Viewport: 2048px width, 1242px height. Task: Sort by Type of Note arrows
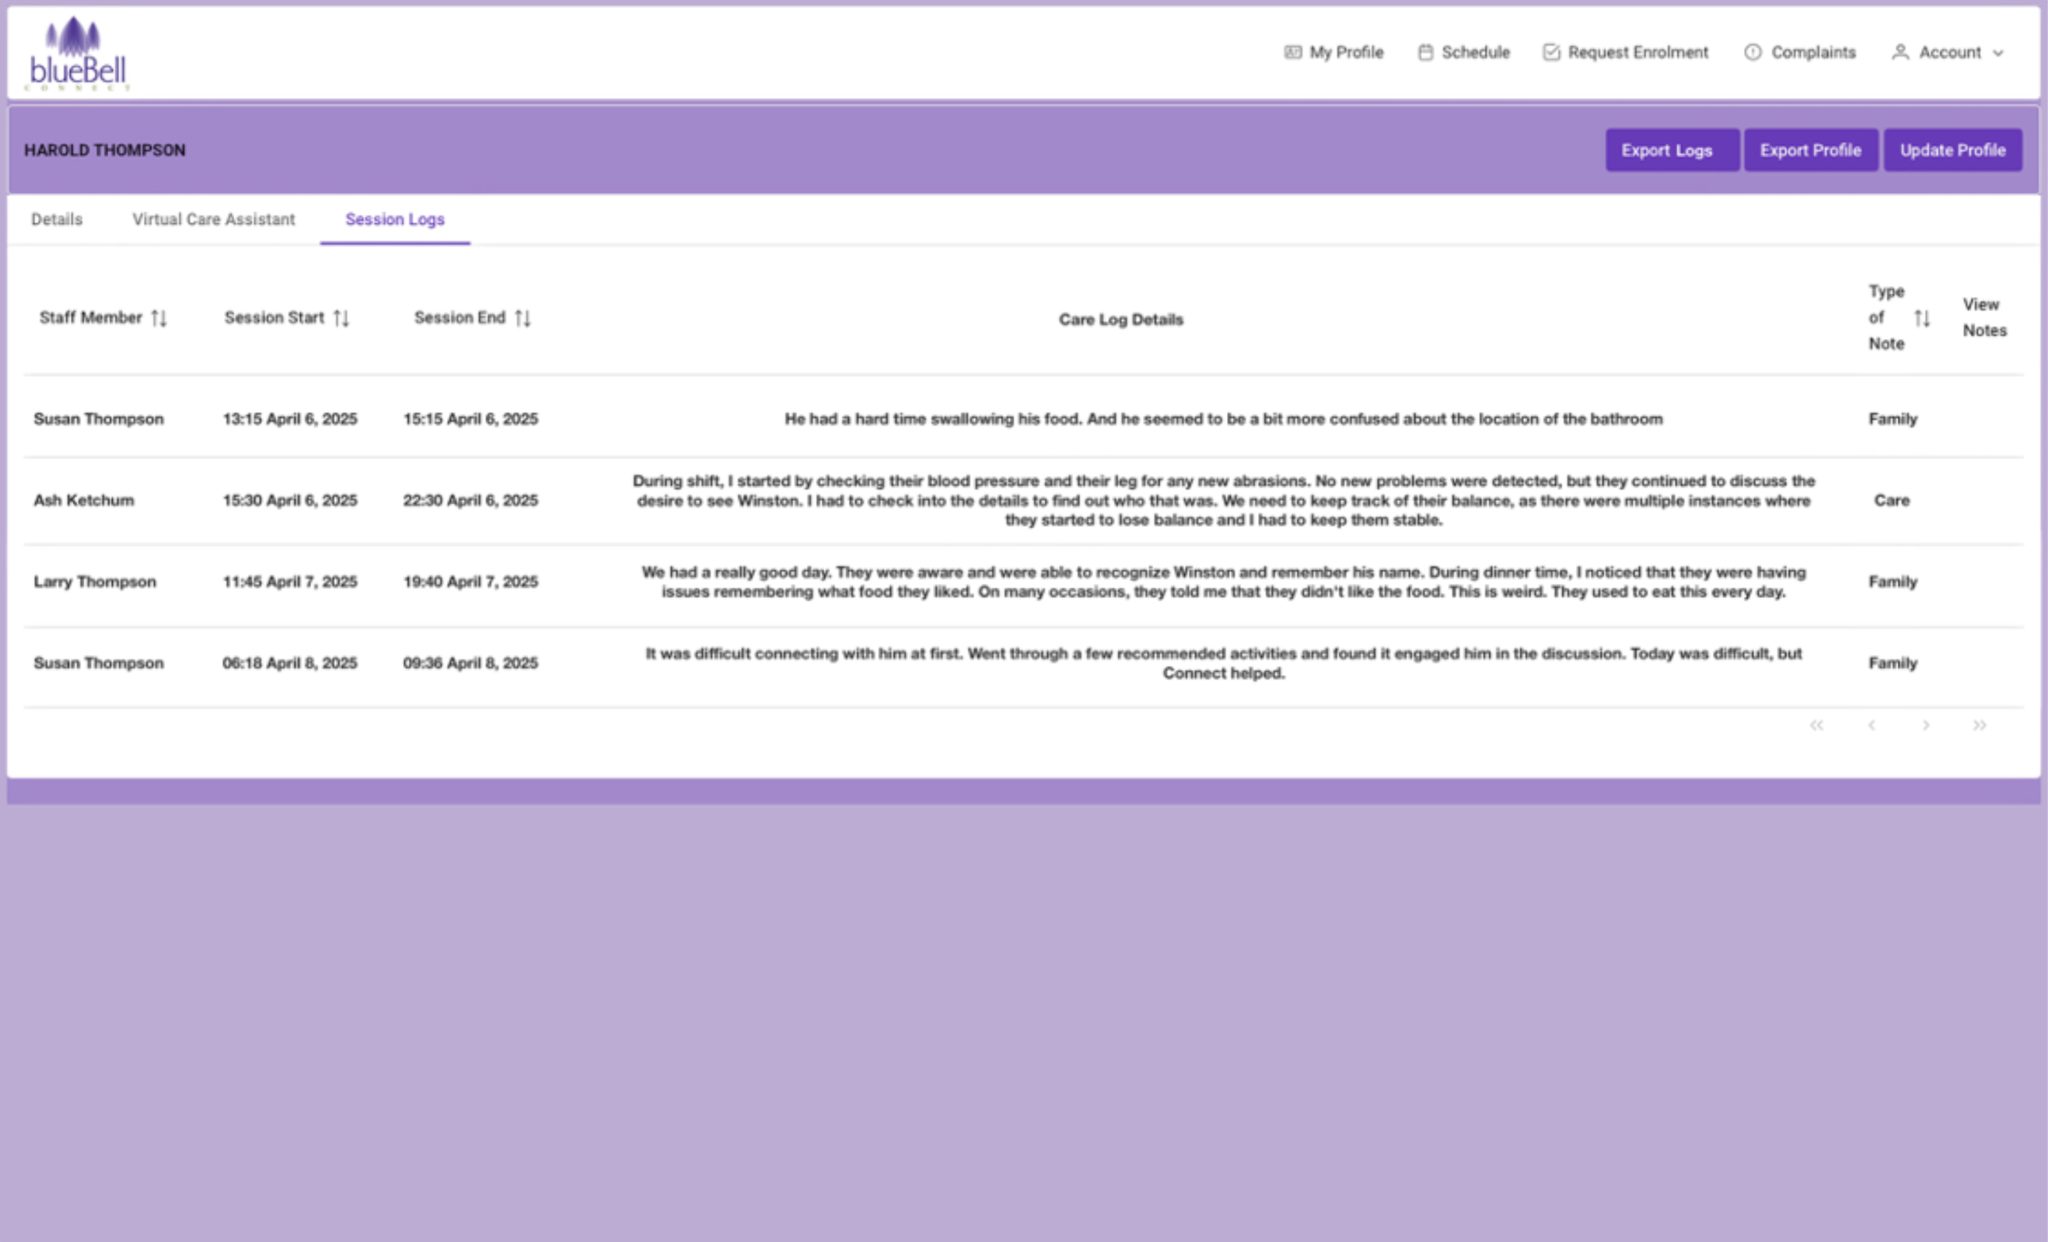[1921, 318]
